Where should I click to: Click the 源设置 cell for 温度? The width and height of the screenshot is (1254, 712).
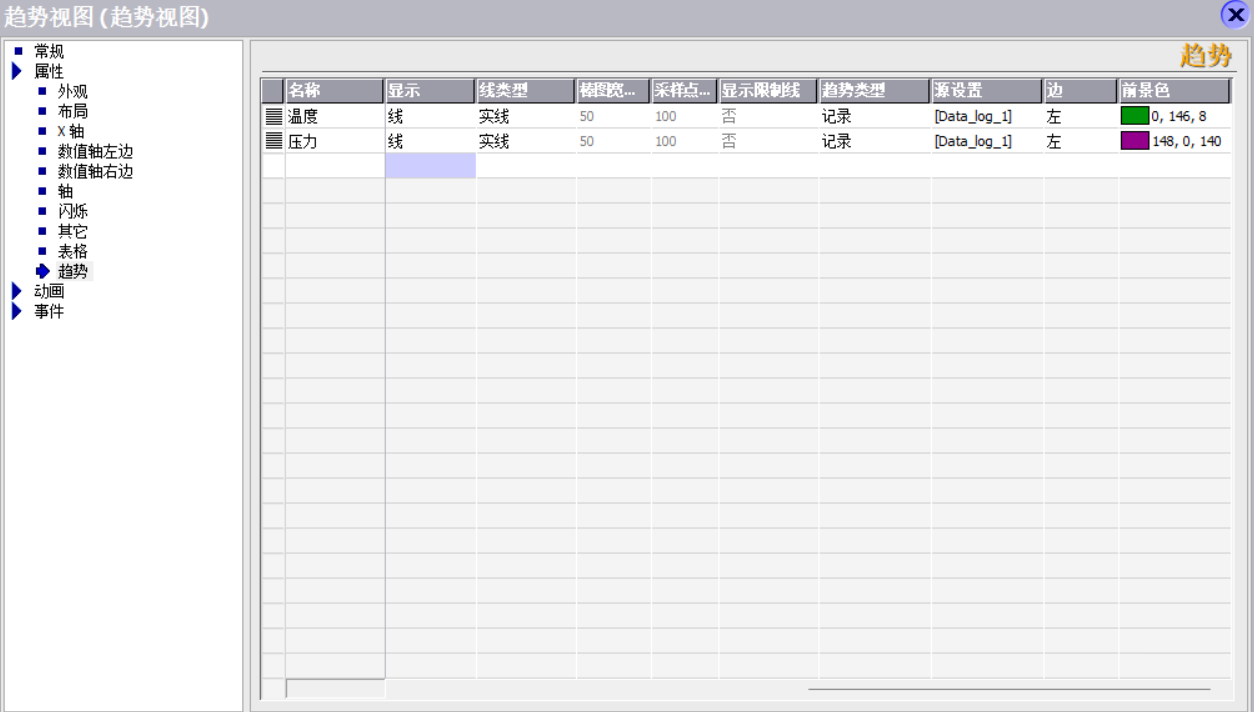tap(986, 116)
